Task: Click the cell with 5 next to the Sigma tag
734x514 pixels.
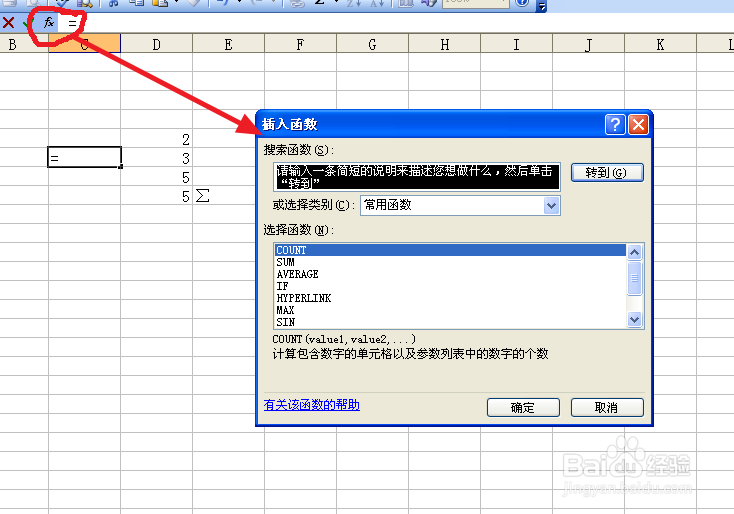Action: click(x=156, y=196)
